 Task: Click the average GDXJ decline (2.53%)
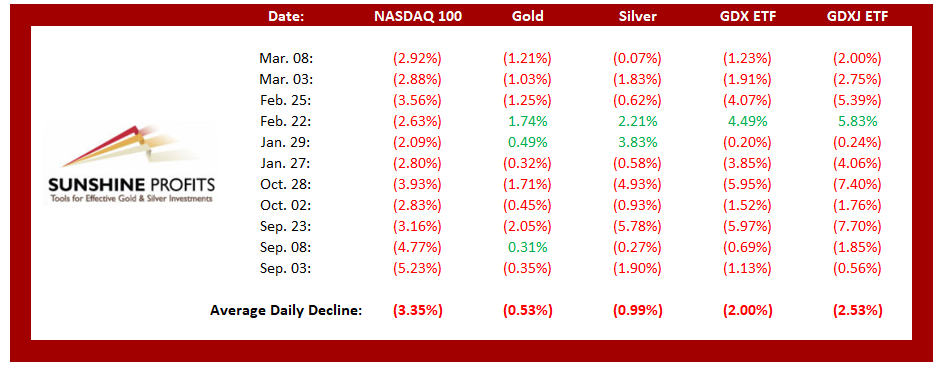[857, 311]
